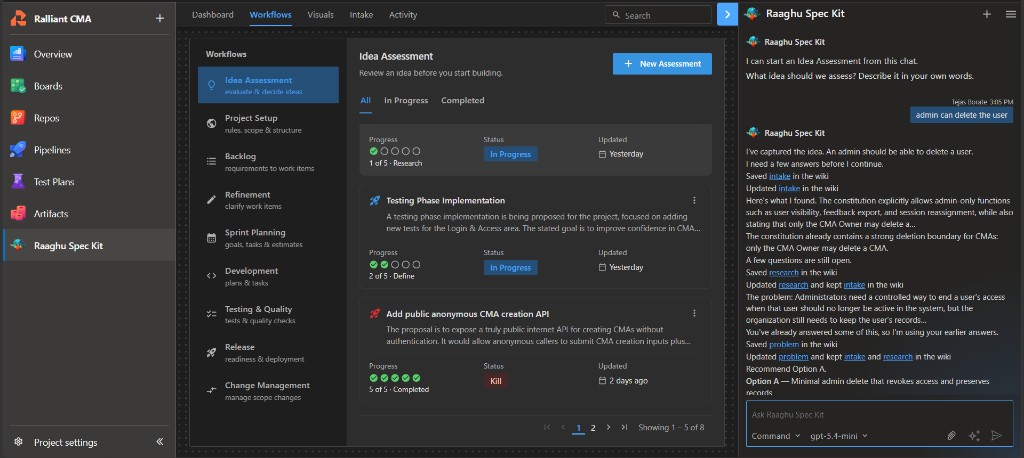
Task: Filter assessments by Completed tab
Action: click(463, 101)
